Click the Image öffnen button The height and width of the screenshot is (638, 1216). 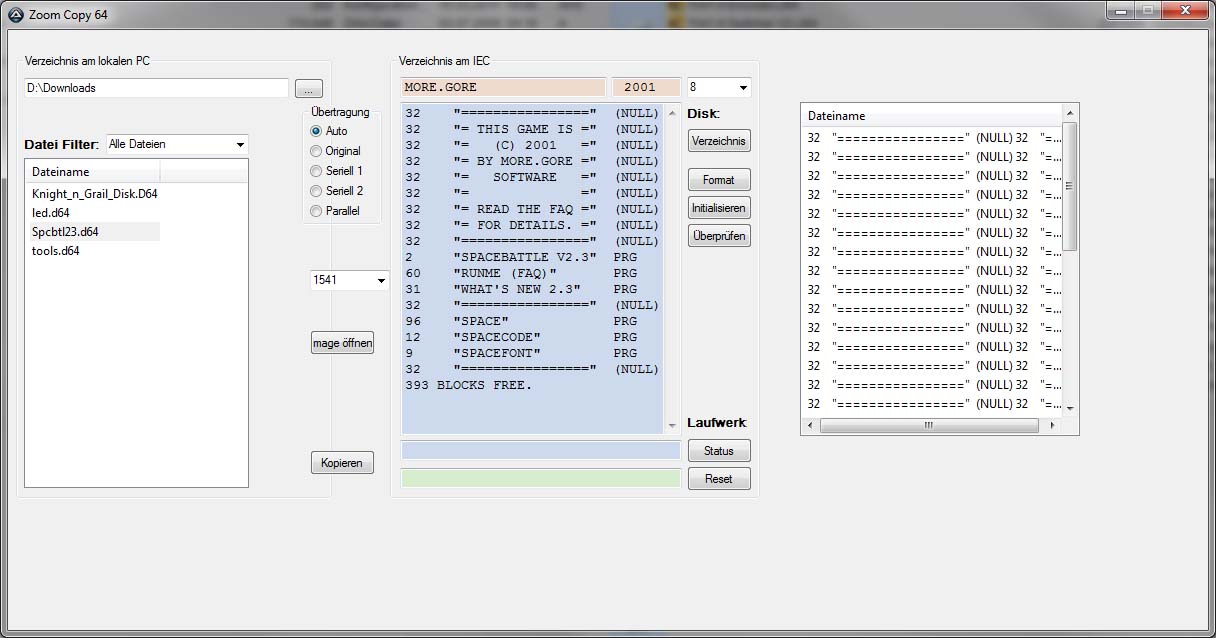click(x=342, y=343)
